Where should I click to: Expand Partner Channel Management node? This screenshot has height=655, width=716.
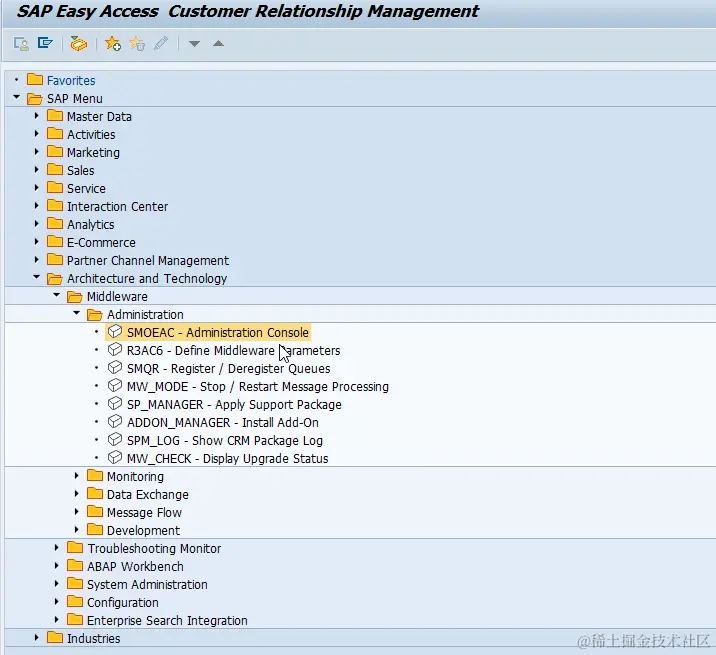(x=37, y=260)
